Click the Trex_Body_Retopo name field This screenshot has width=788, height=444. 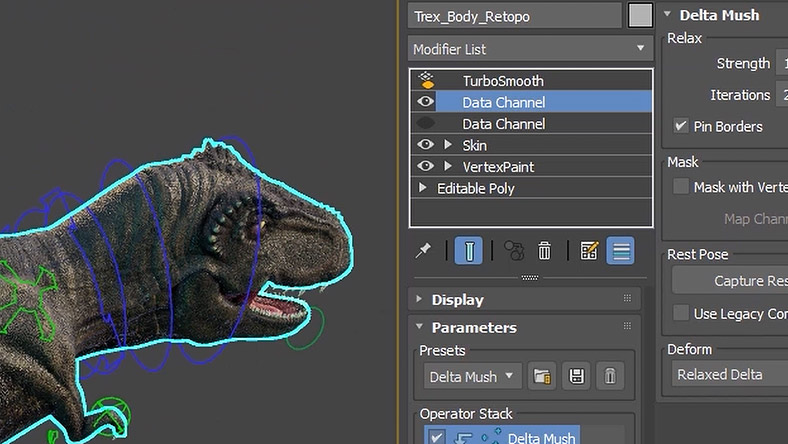[x=515, y=16]
